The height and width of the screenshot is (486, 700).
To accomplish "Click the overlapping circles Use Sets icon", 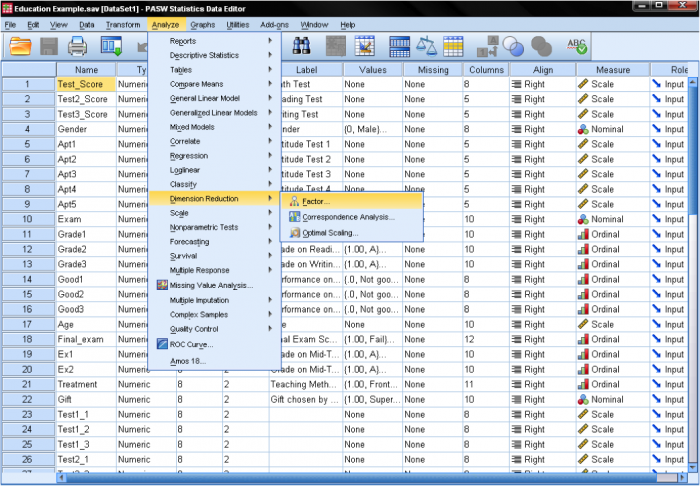I will (514, 46).
